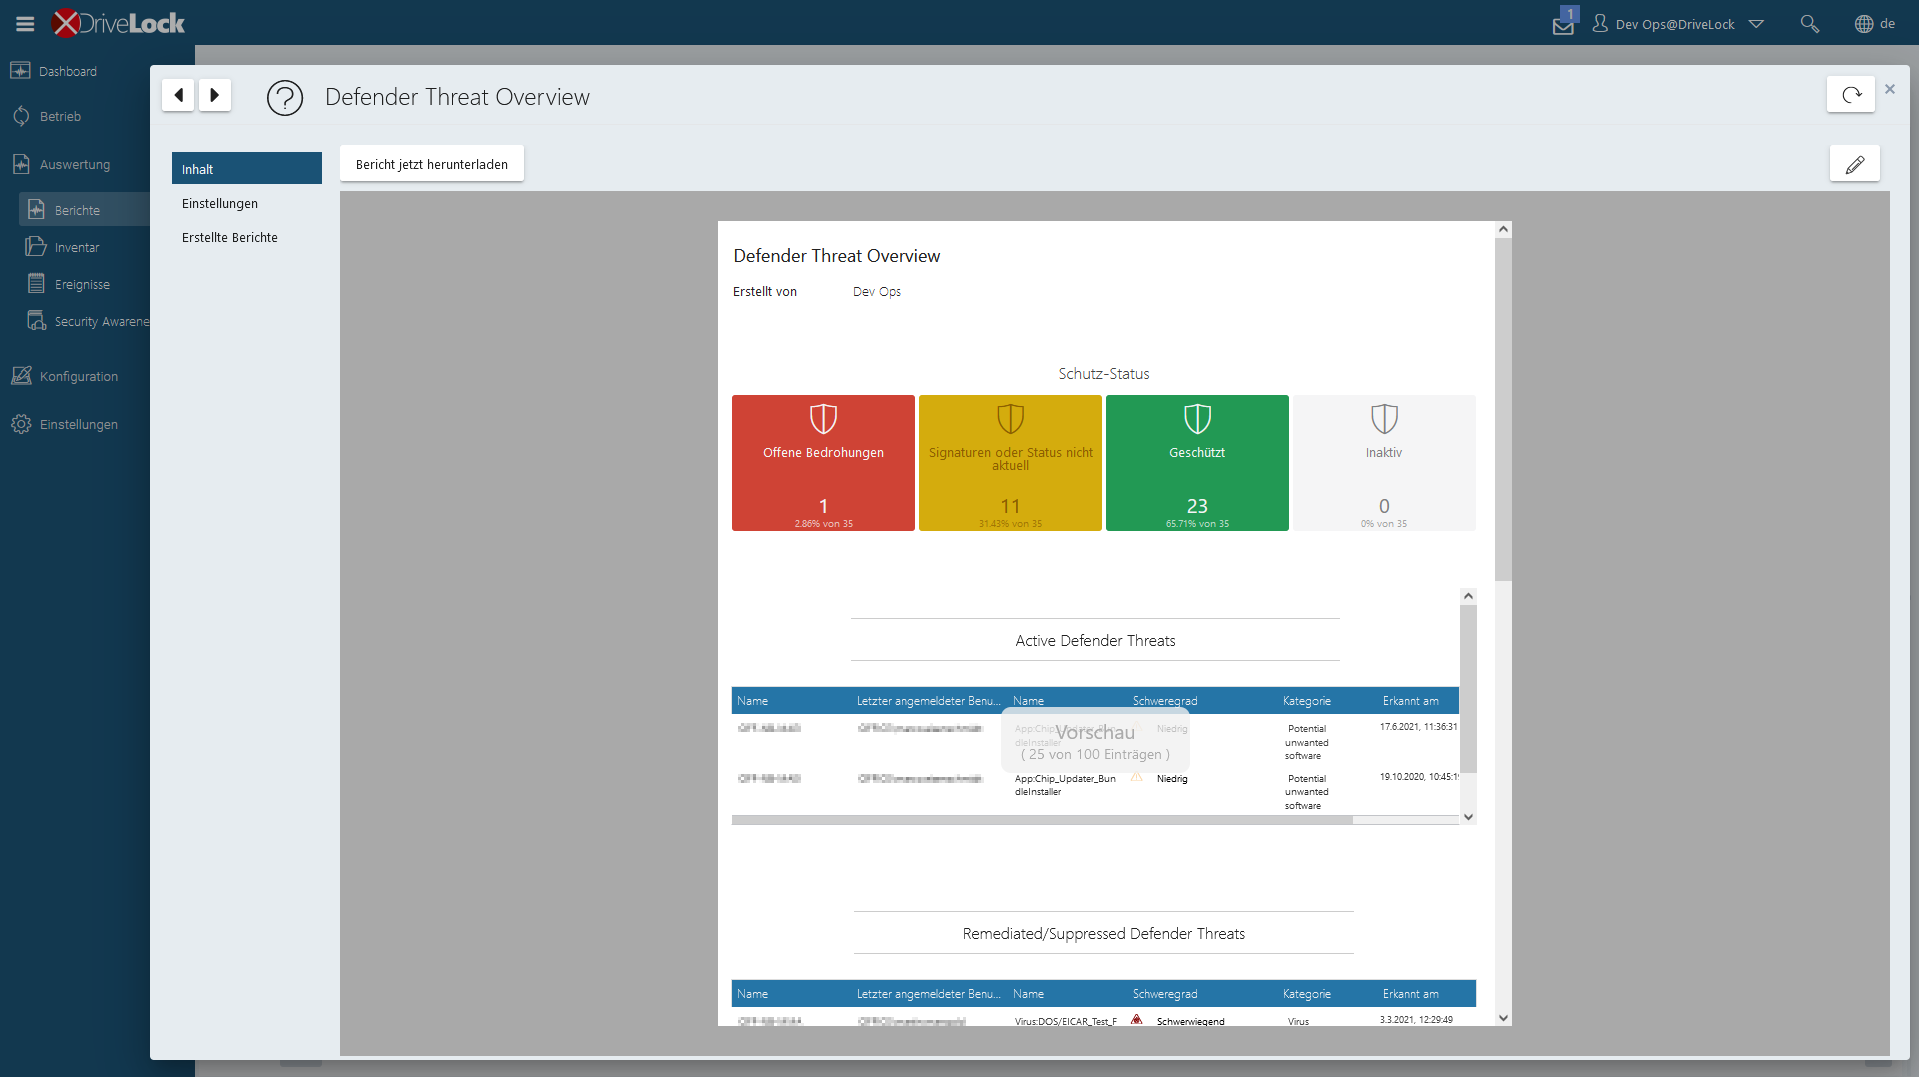The width and height of the screenshot is (1919, 1077).
Task: Click Schweregrad header in Remediated table
Action: (1165, 994)
